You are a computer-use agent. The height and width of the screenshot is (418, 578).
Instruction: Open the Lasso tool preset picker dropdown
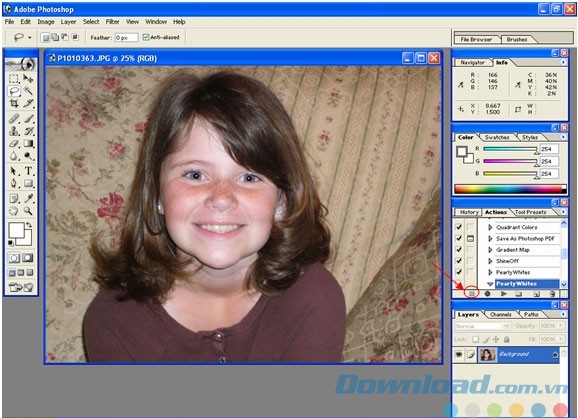point(29,37)
